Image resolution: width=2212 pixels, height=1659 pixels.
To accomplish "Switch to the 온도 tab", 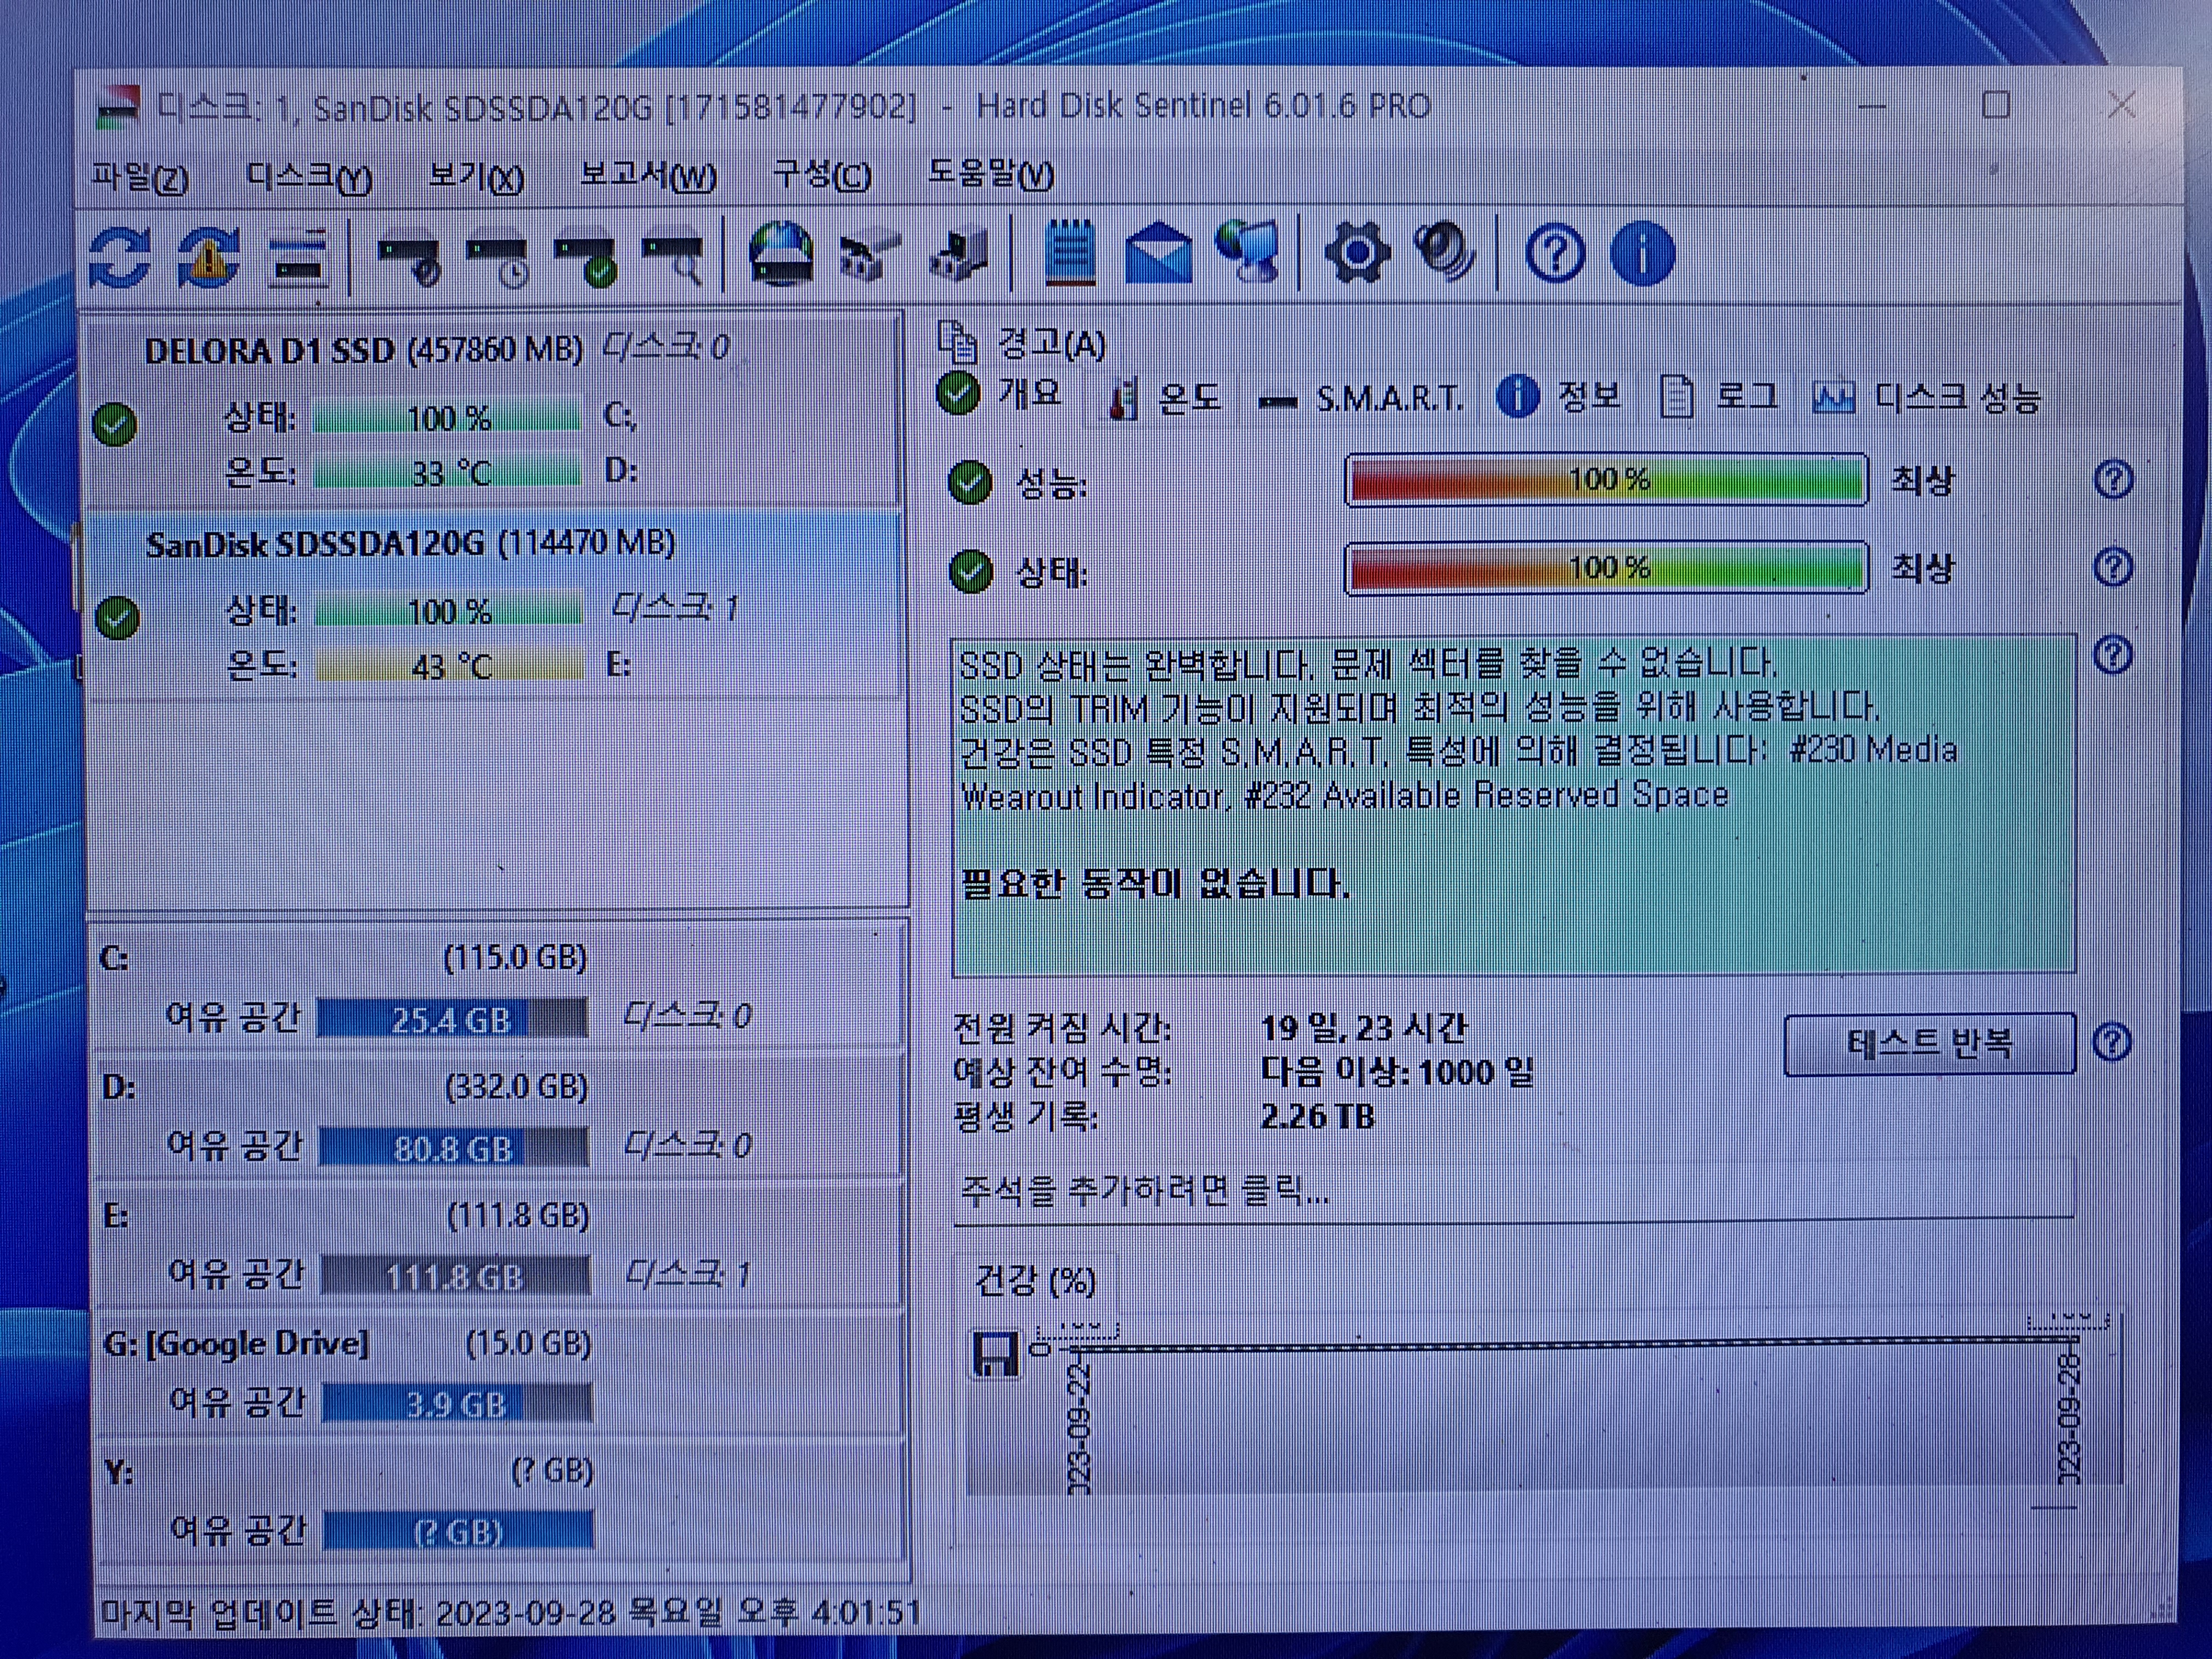I will [x=1164, y=399].
